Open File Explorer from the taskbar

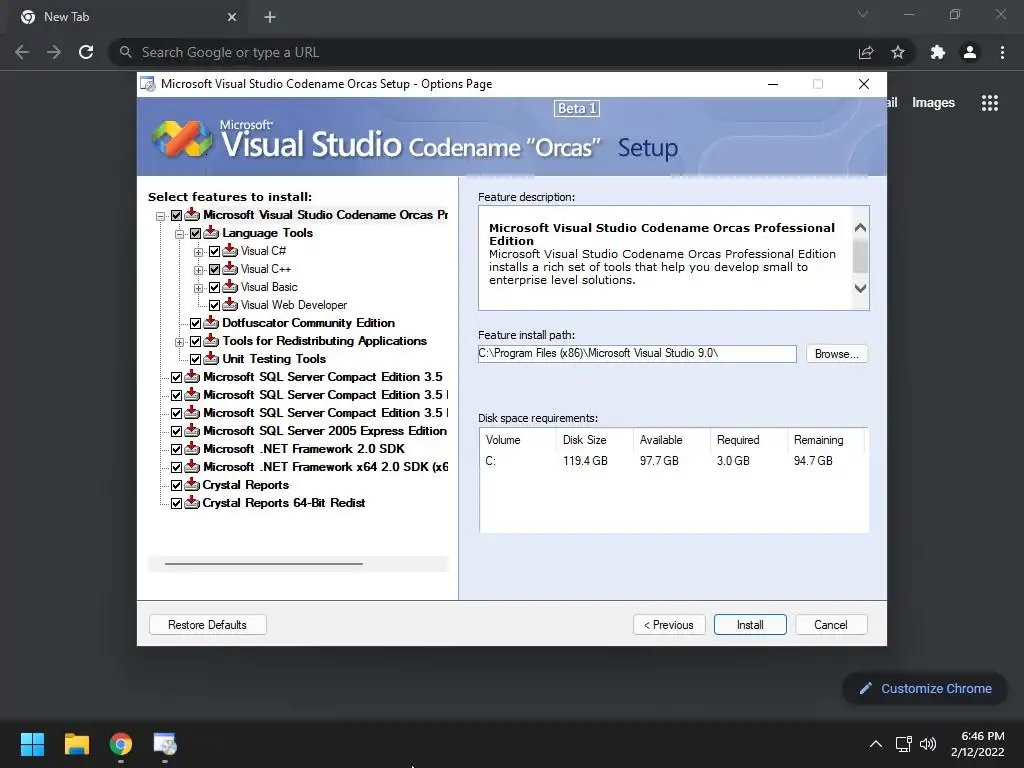pyautogui.click(x=76, y=744)
